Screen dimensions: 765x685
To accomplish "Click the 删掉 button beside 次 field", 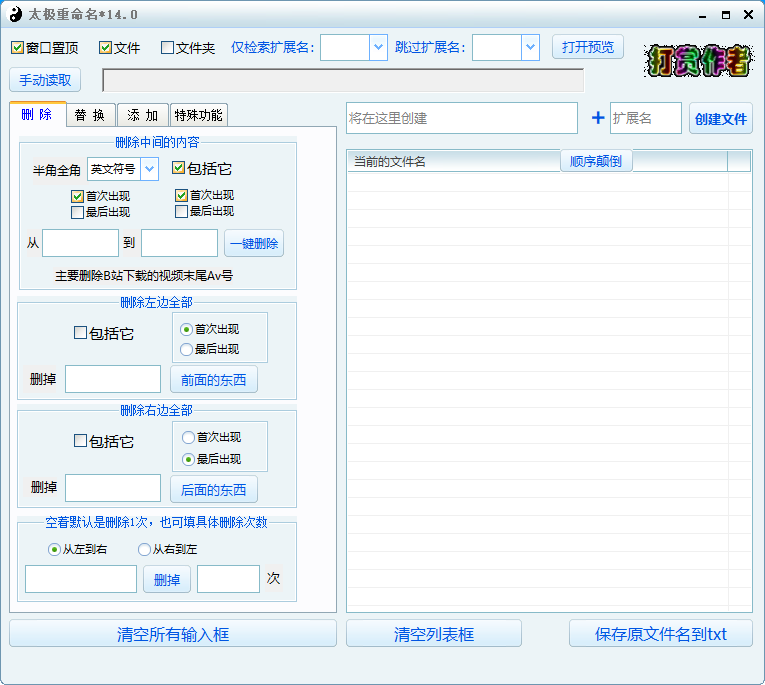I will point(167,579).
